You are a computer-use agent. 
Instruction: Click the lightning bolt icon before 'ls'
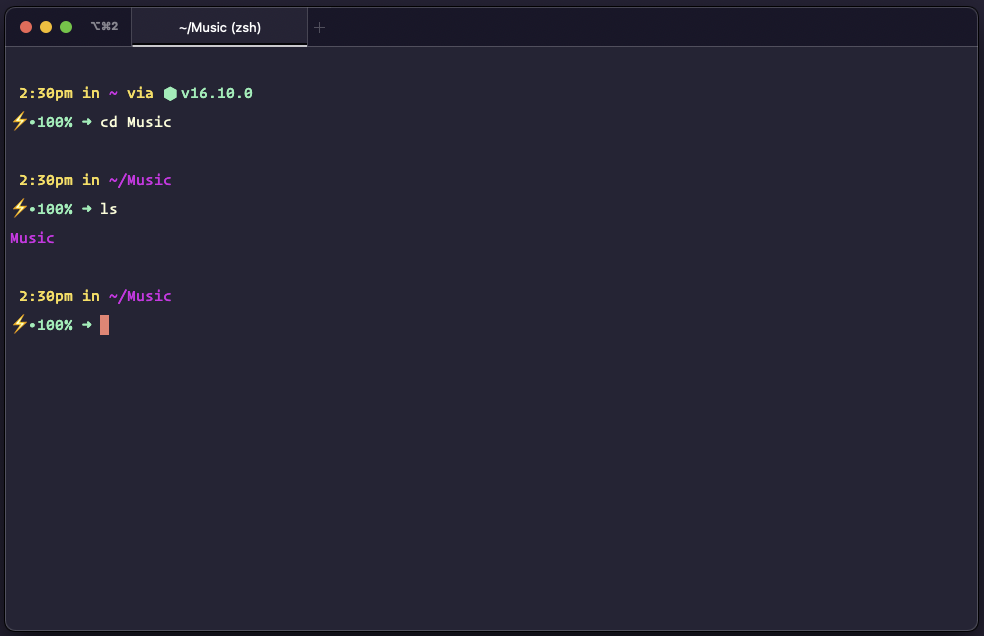point(19,207)
